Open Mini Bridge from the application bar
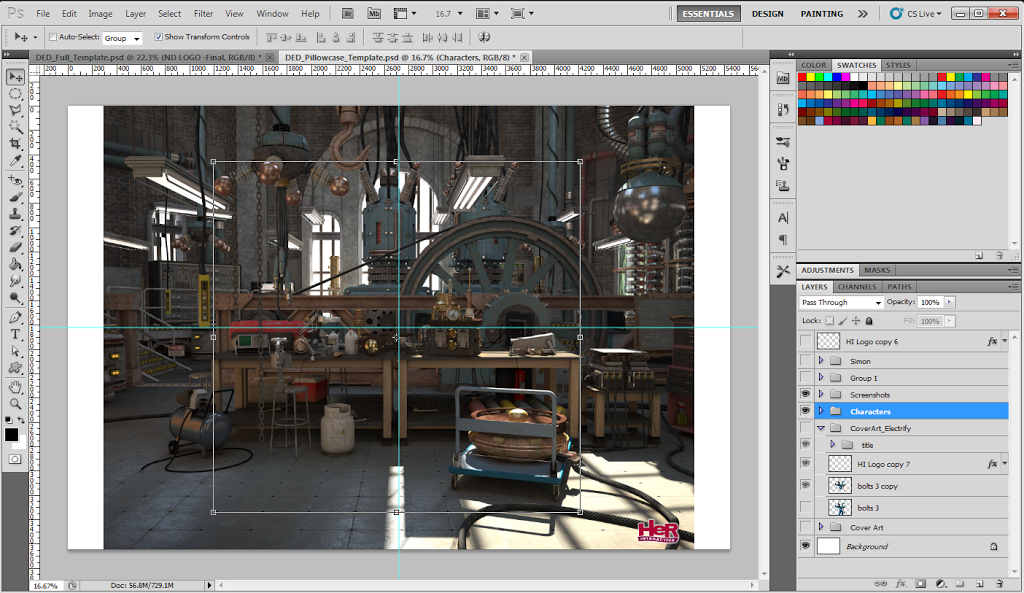 [x=374, y=13]
